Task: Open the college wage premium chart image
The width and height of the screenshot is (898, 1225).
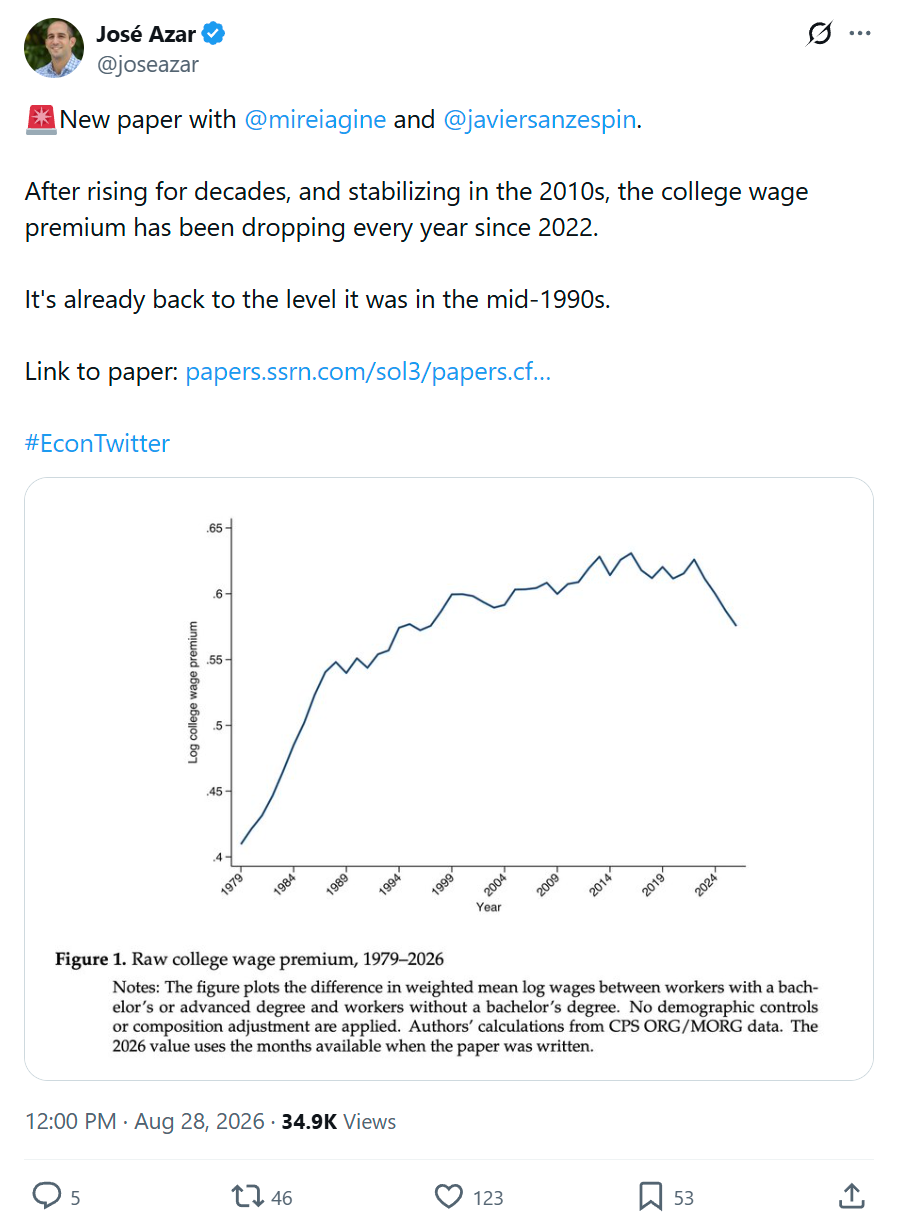Action: coord(449,779)
